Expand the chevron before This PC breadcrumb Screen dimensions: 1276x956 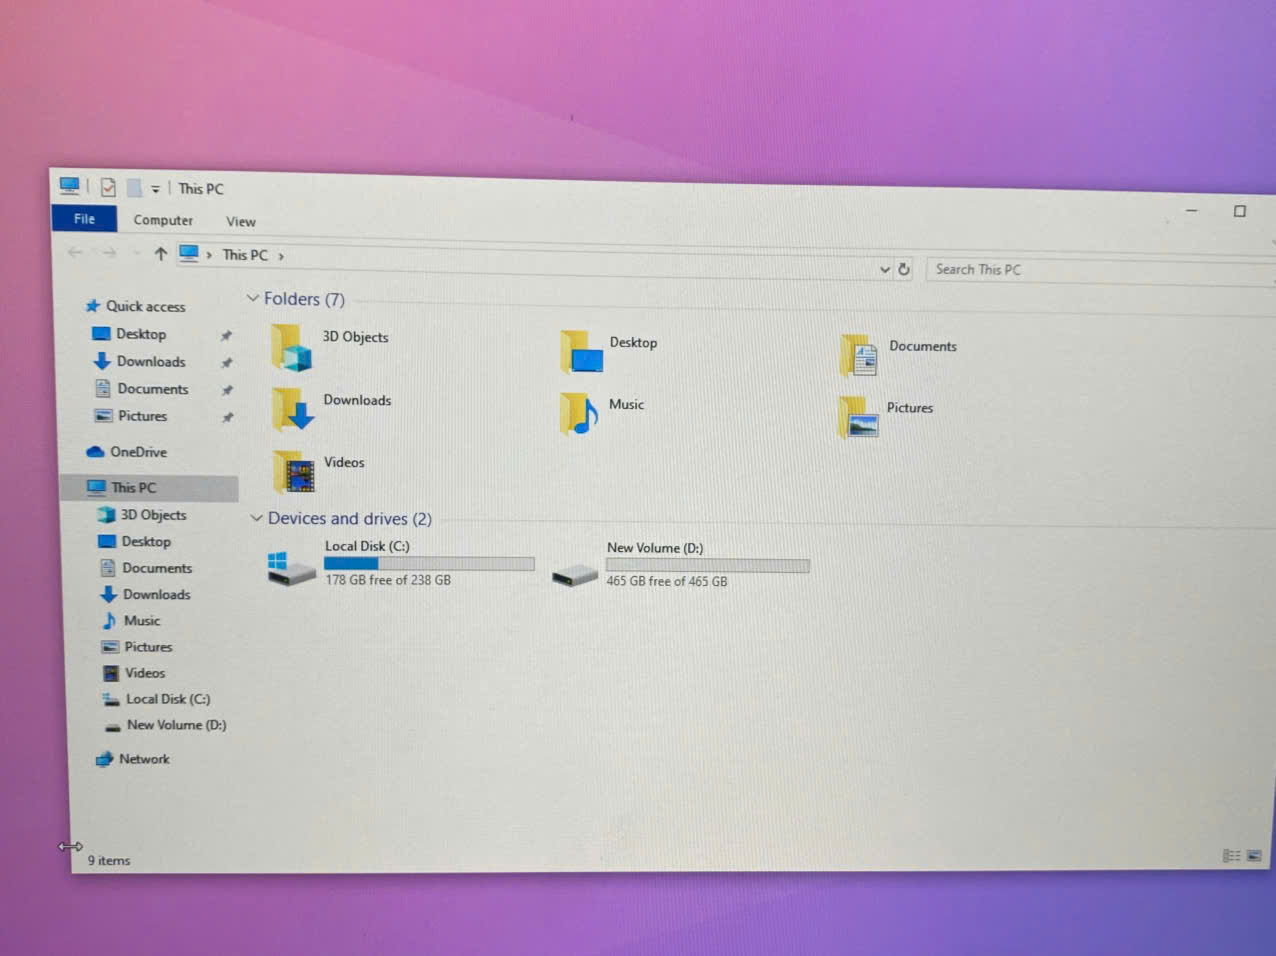coord(209,255)
